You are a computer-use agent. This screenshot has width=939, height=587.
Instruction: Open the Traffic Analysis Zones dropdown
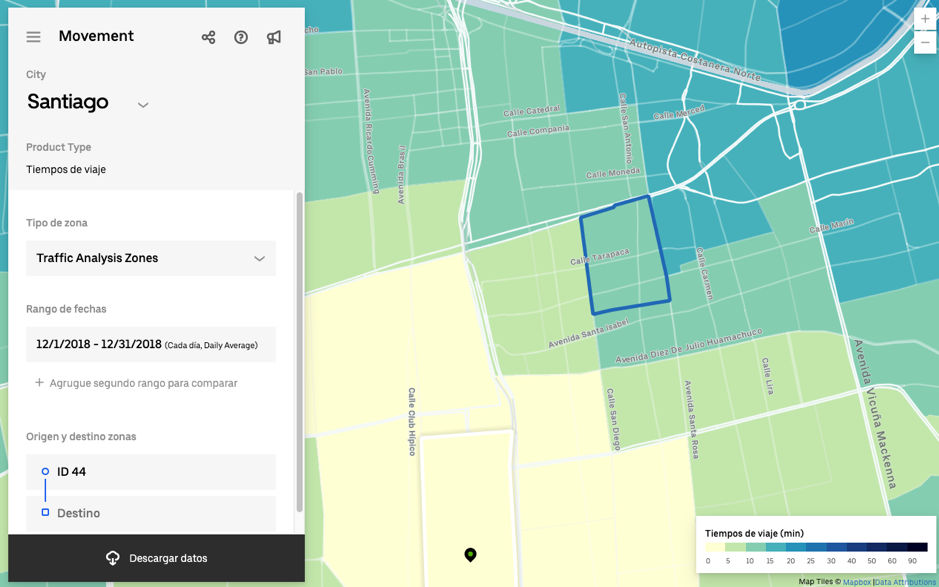tap(151, 258)
